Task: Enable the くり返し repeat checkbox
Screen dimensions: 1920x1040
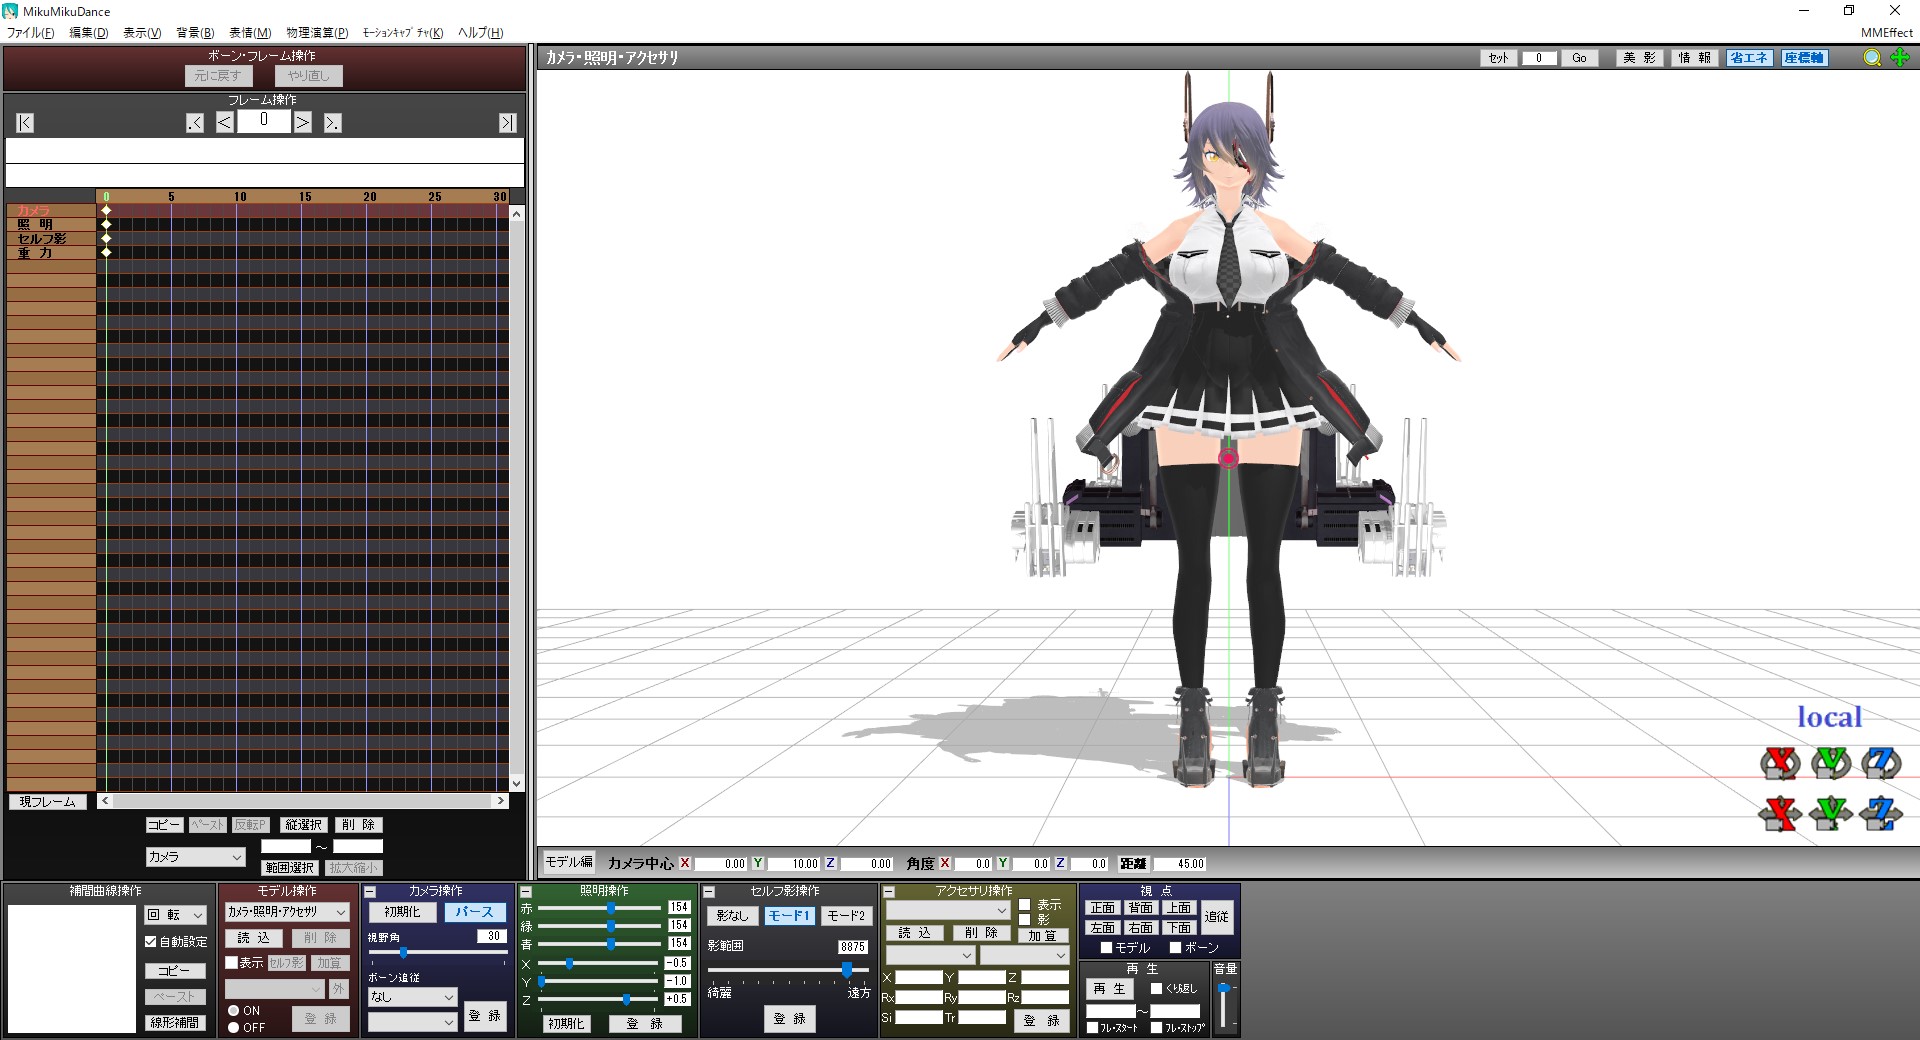Action: coord(1157,988)
